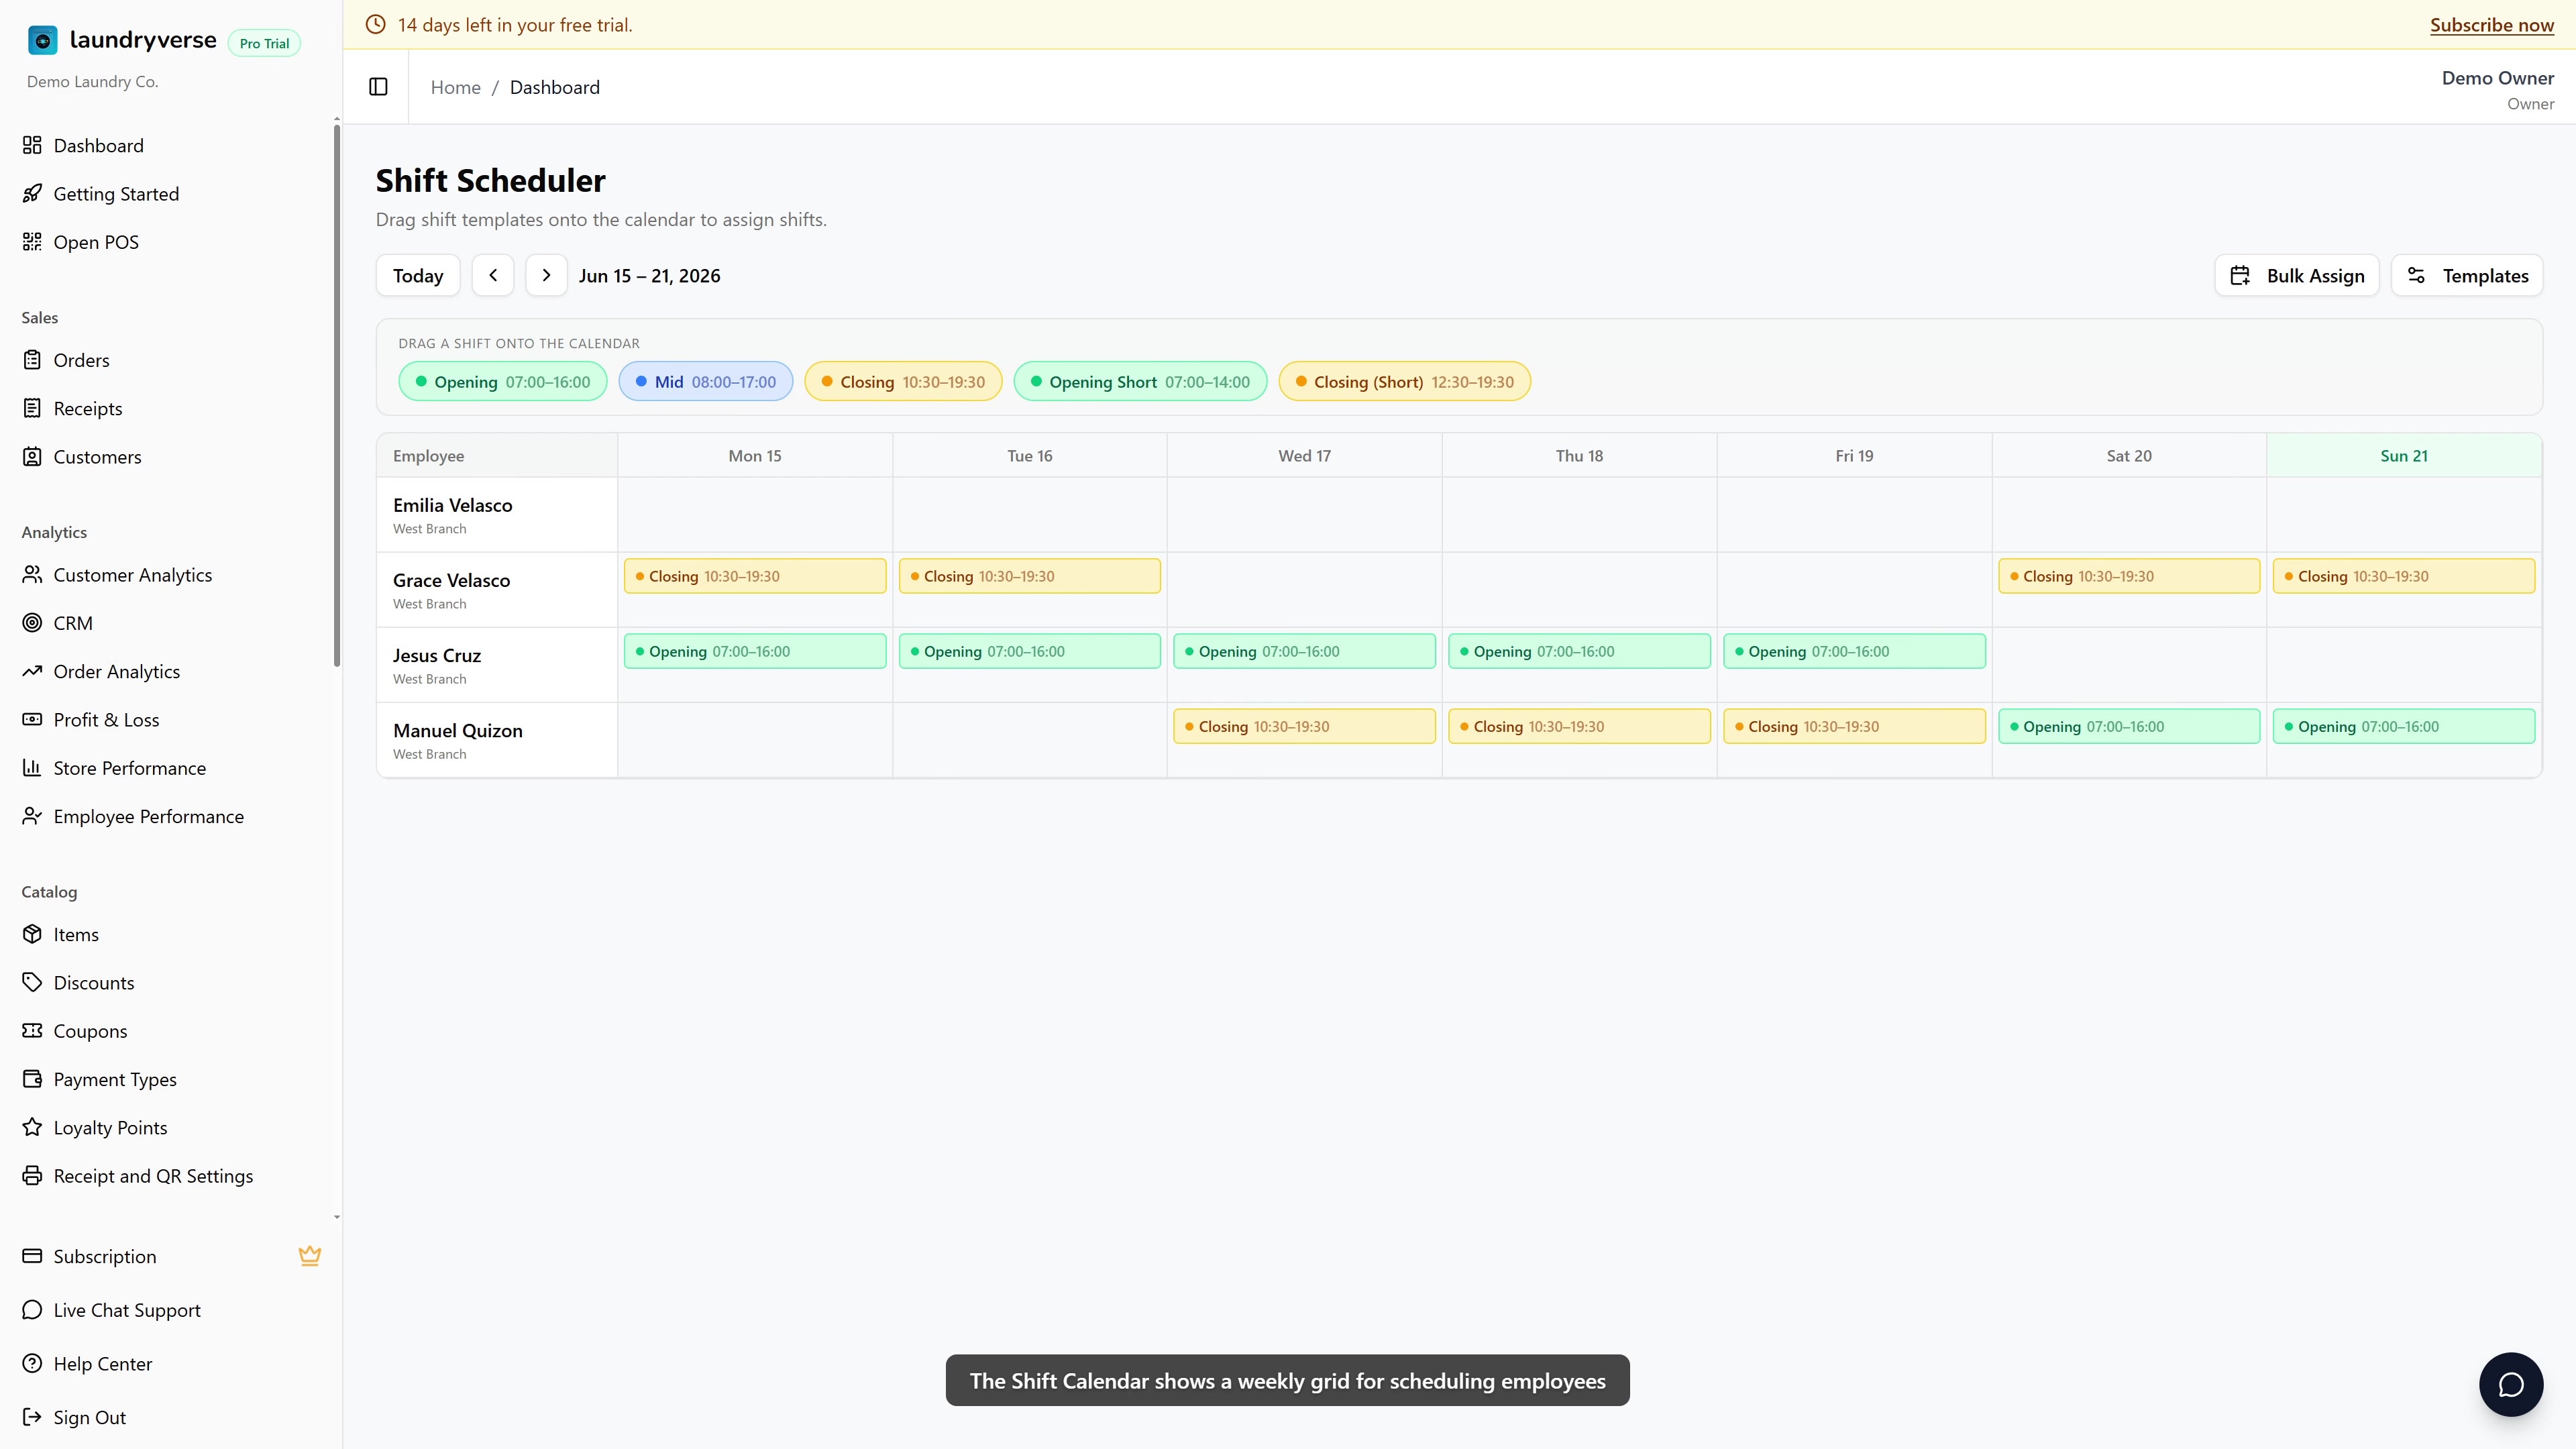Click Manuel Quizon's Sunday Opening shift
The image size is (2576, 1449).
[2404, 726]
